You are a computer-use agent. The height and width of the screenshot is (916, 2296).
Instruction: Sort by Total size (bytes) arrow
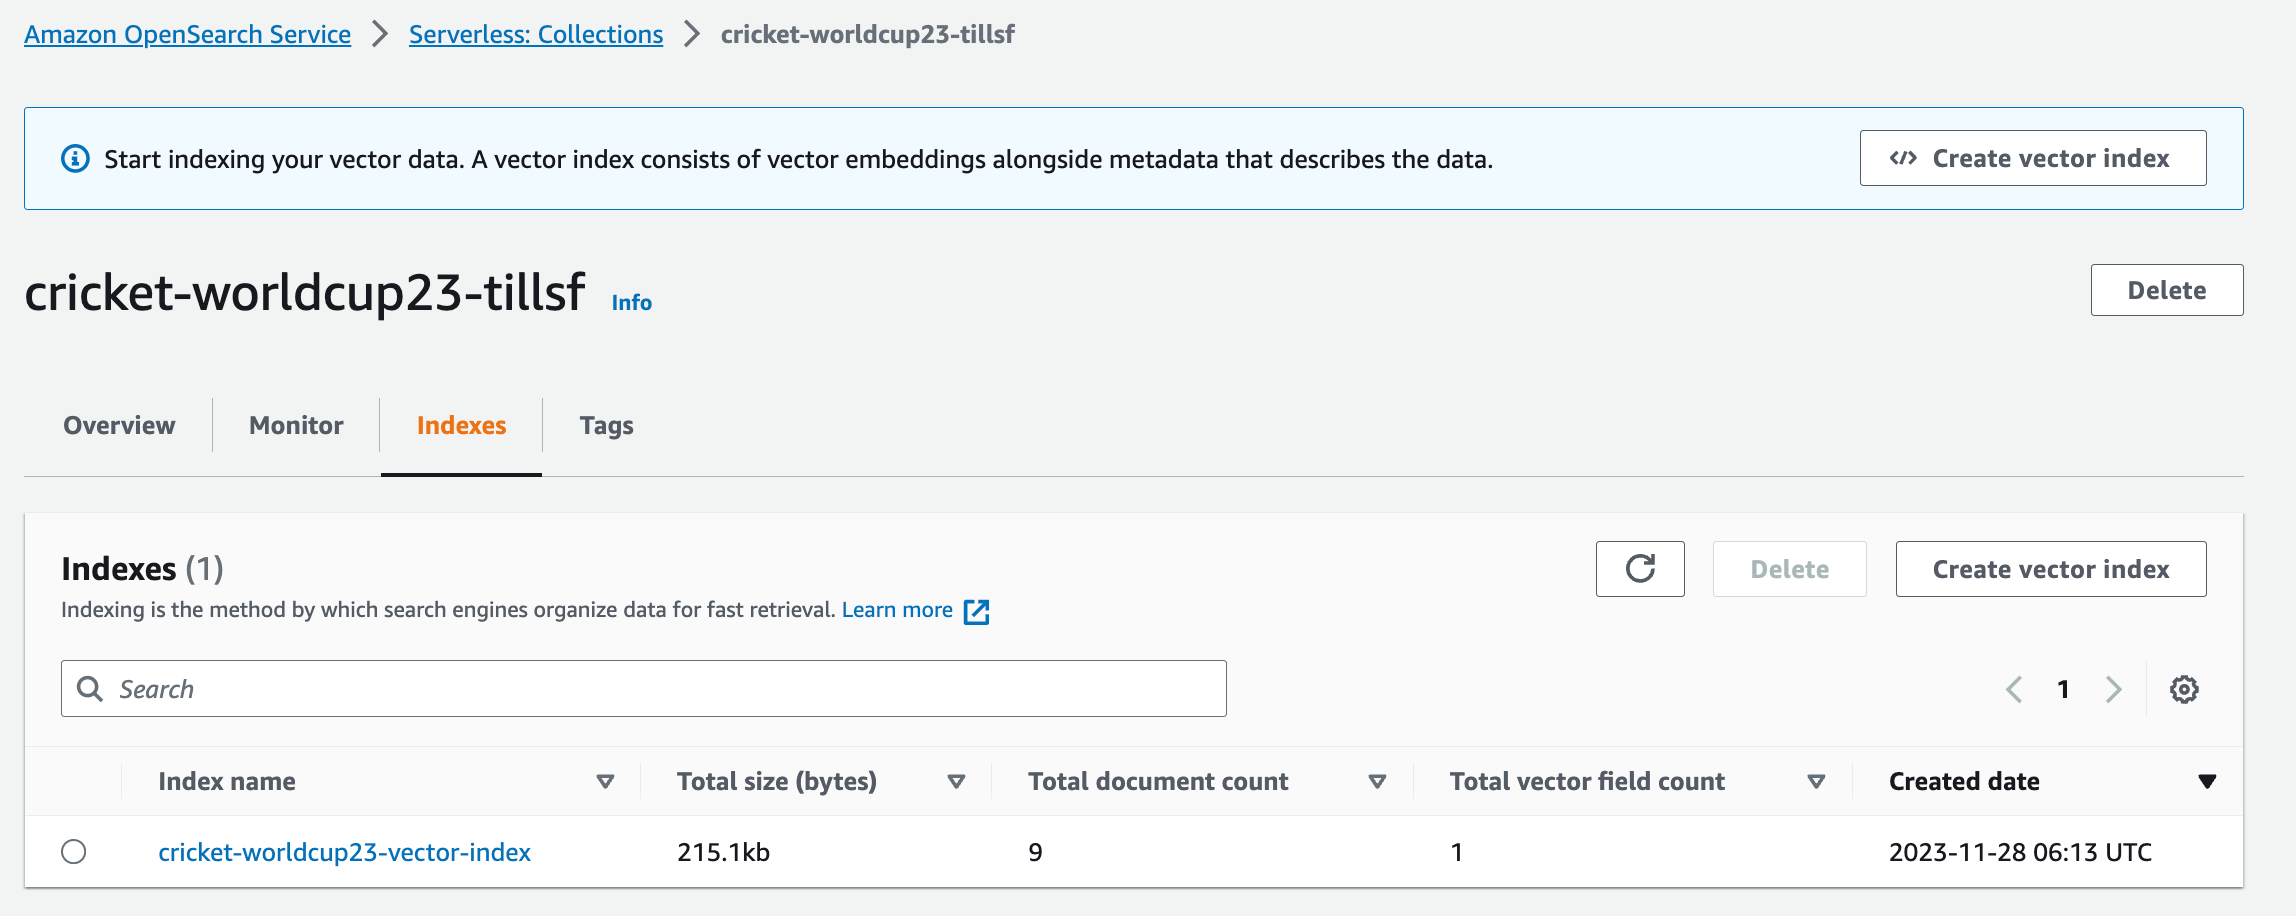(x=956, y=782)
